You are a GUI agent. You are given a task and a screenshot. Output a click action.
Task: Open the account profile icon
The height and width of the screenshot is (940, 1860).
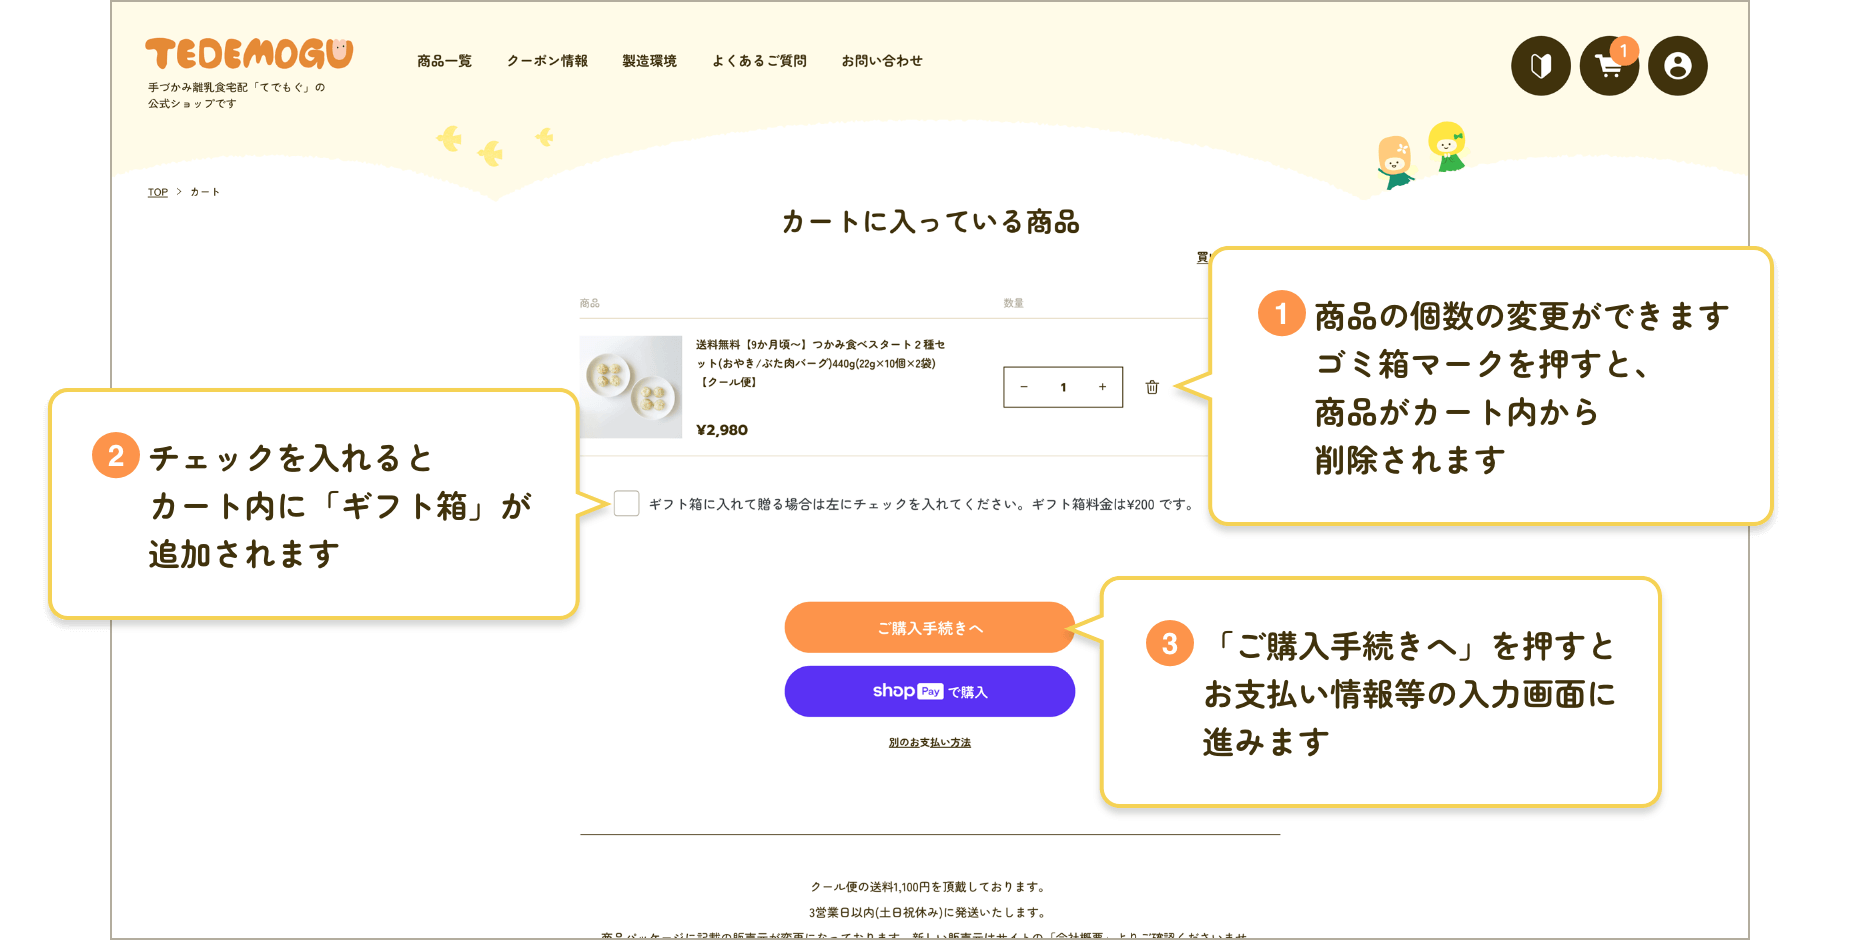1677,66
